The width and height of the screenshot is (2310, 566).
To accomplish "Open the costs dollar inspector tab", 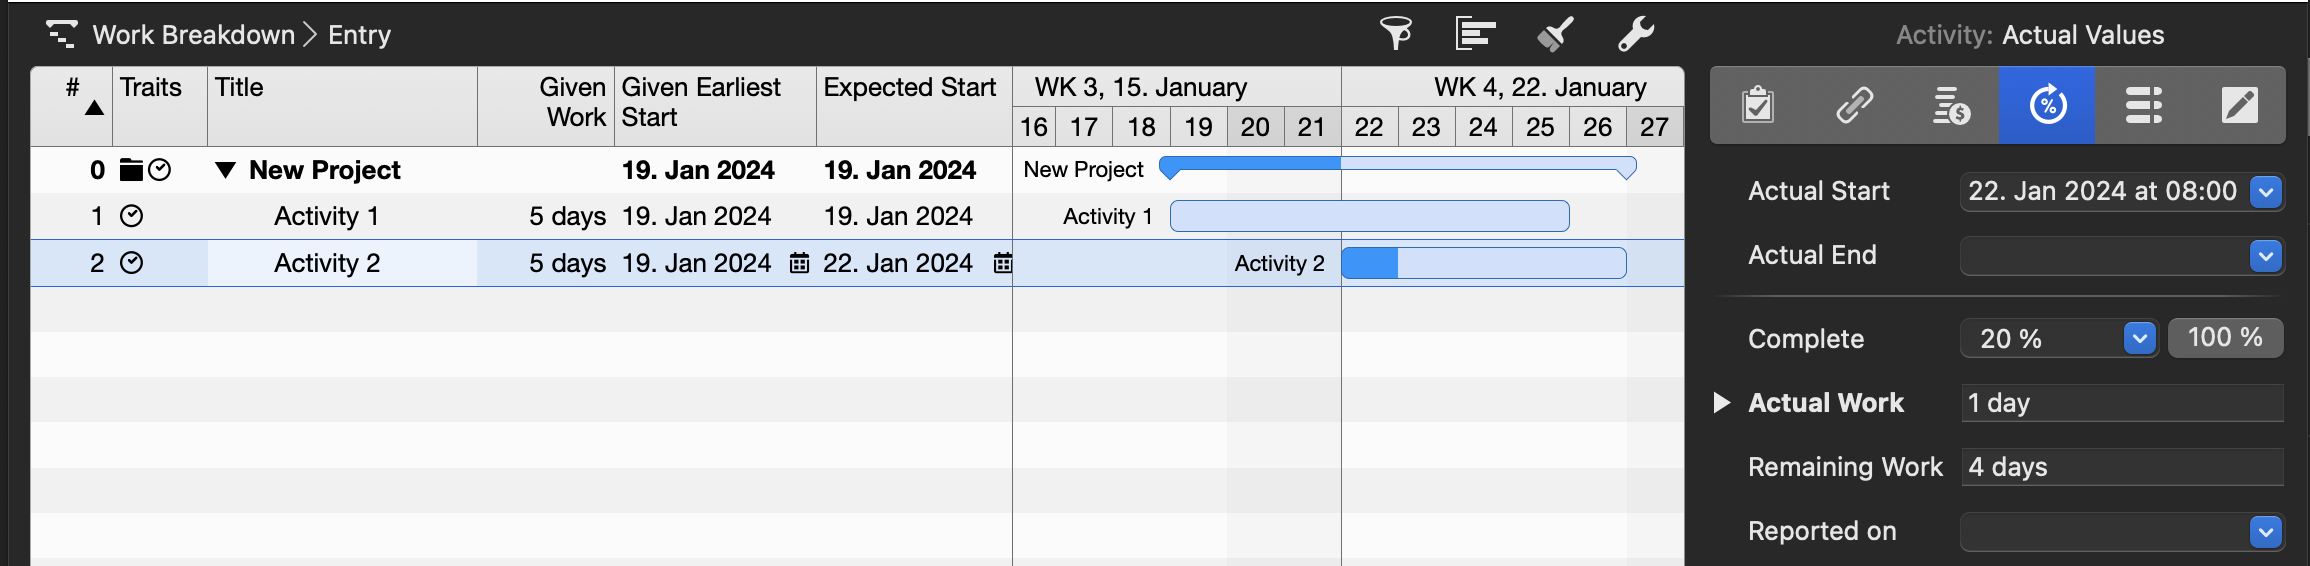I will tap(1951, 105).
